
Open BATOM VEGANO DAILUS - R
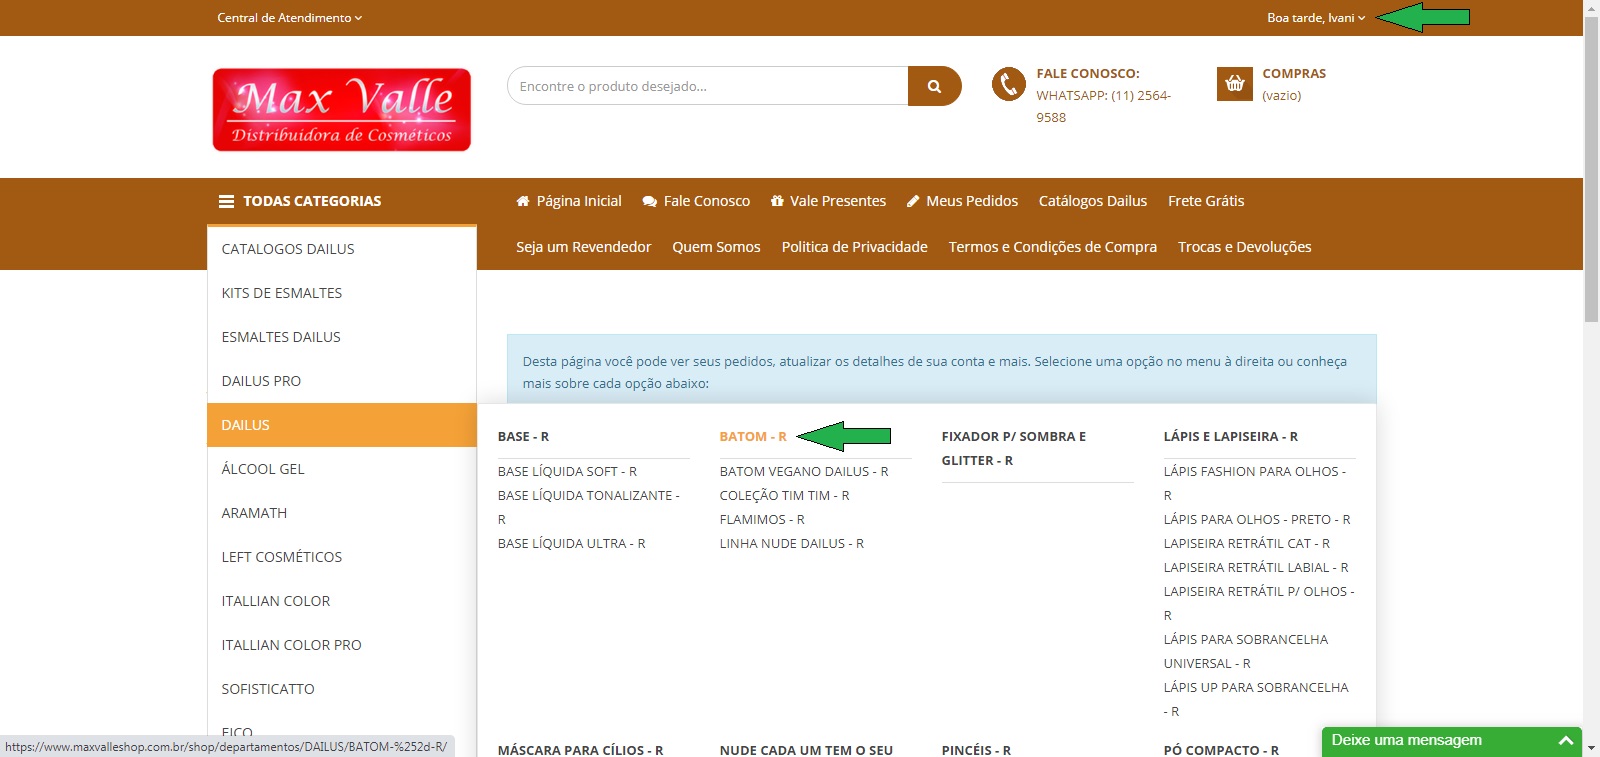pos(804,471)
